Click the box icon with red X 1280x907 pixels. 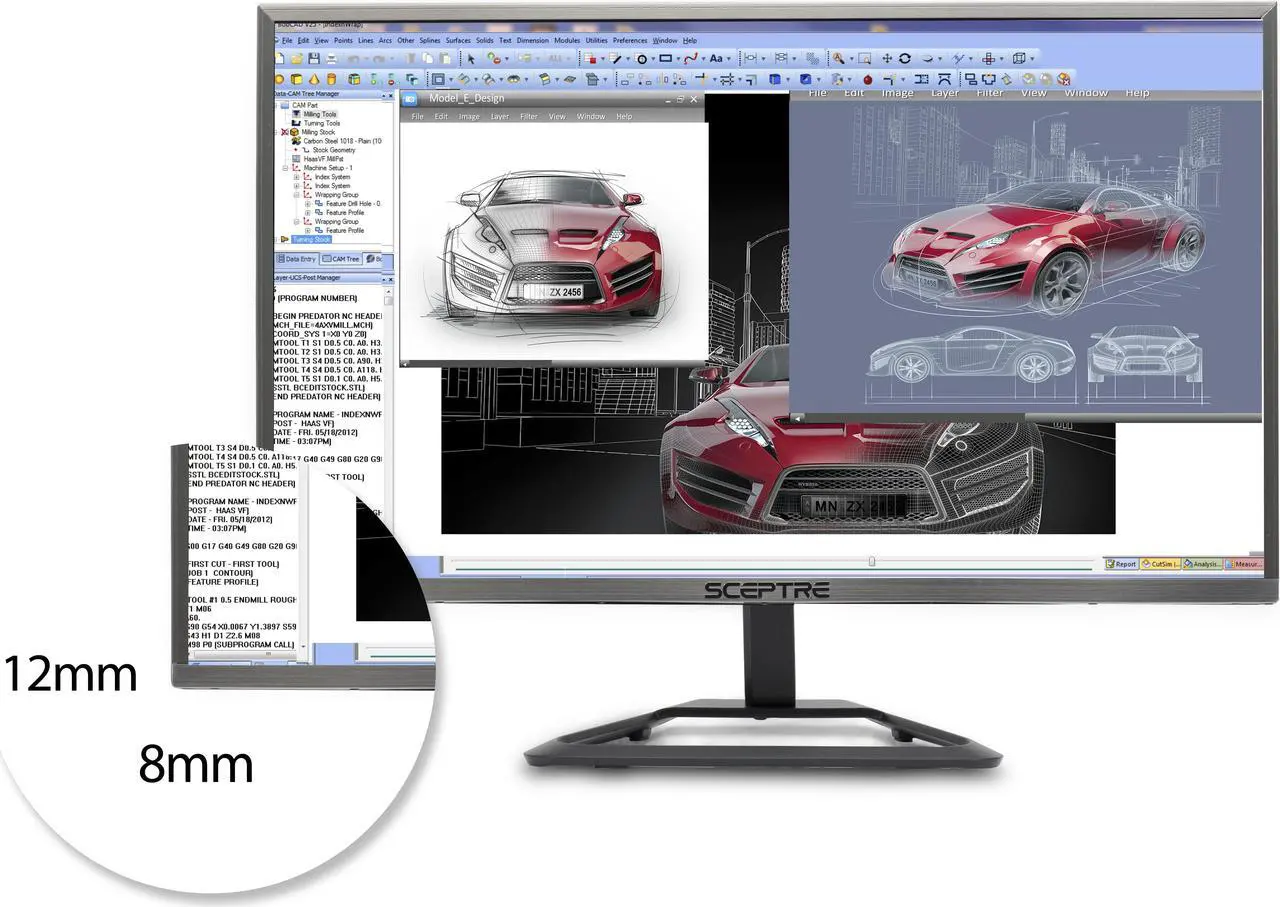[1064, 79]
